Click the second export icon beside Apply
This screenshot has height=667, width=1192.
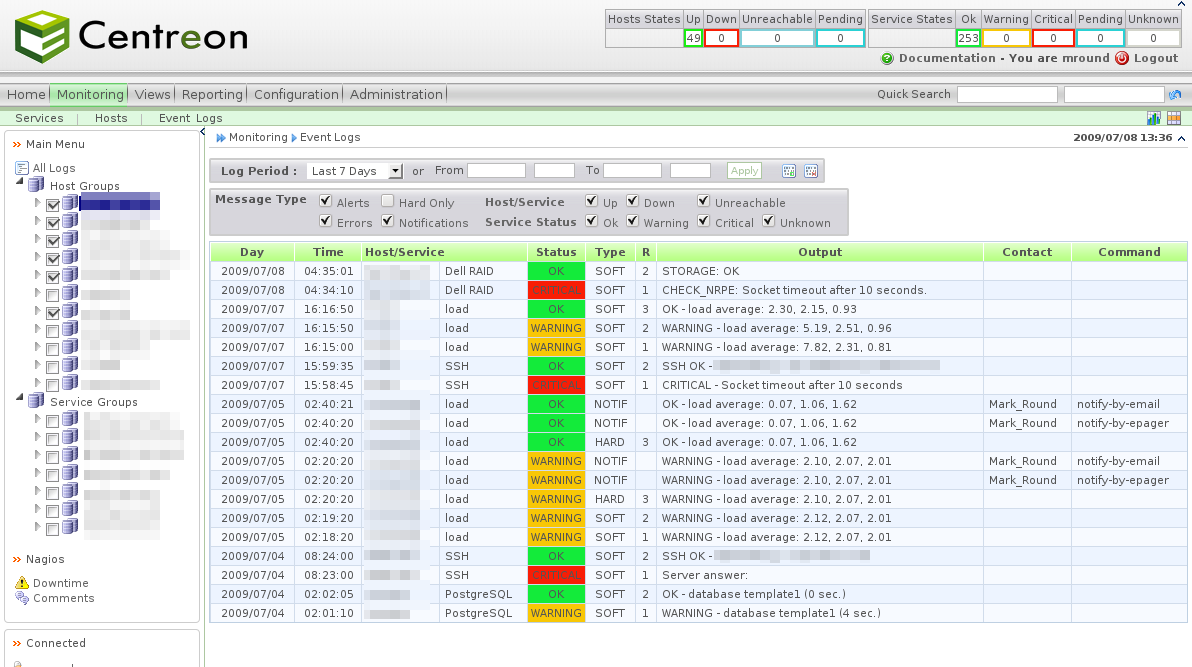811,171
